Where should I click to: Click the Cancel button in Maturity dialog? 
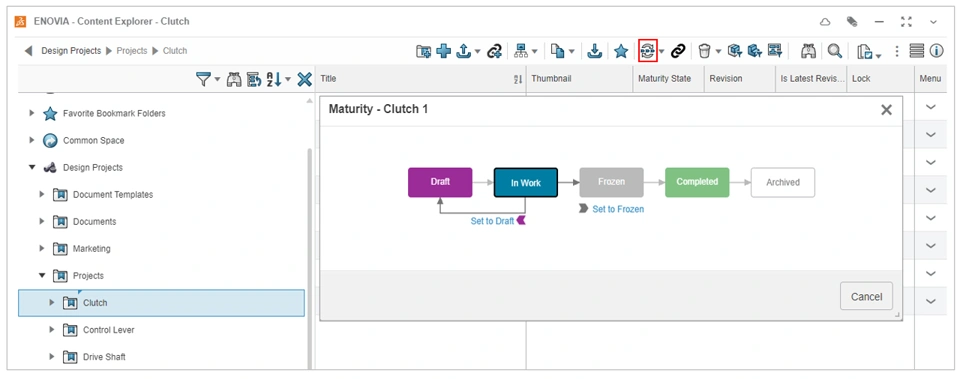866,296
